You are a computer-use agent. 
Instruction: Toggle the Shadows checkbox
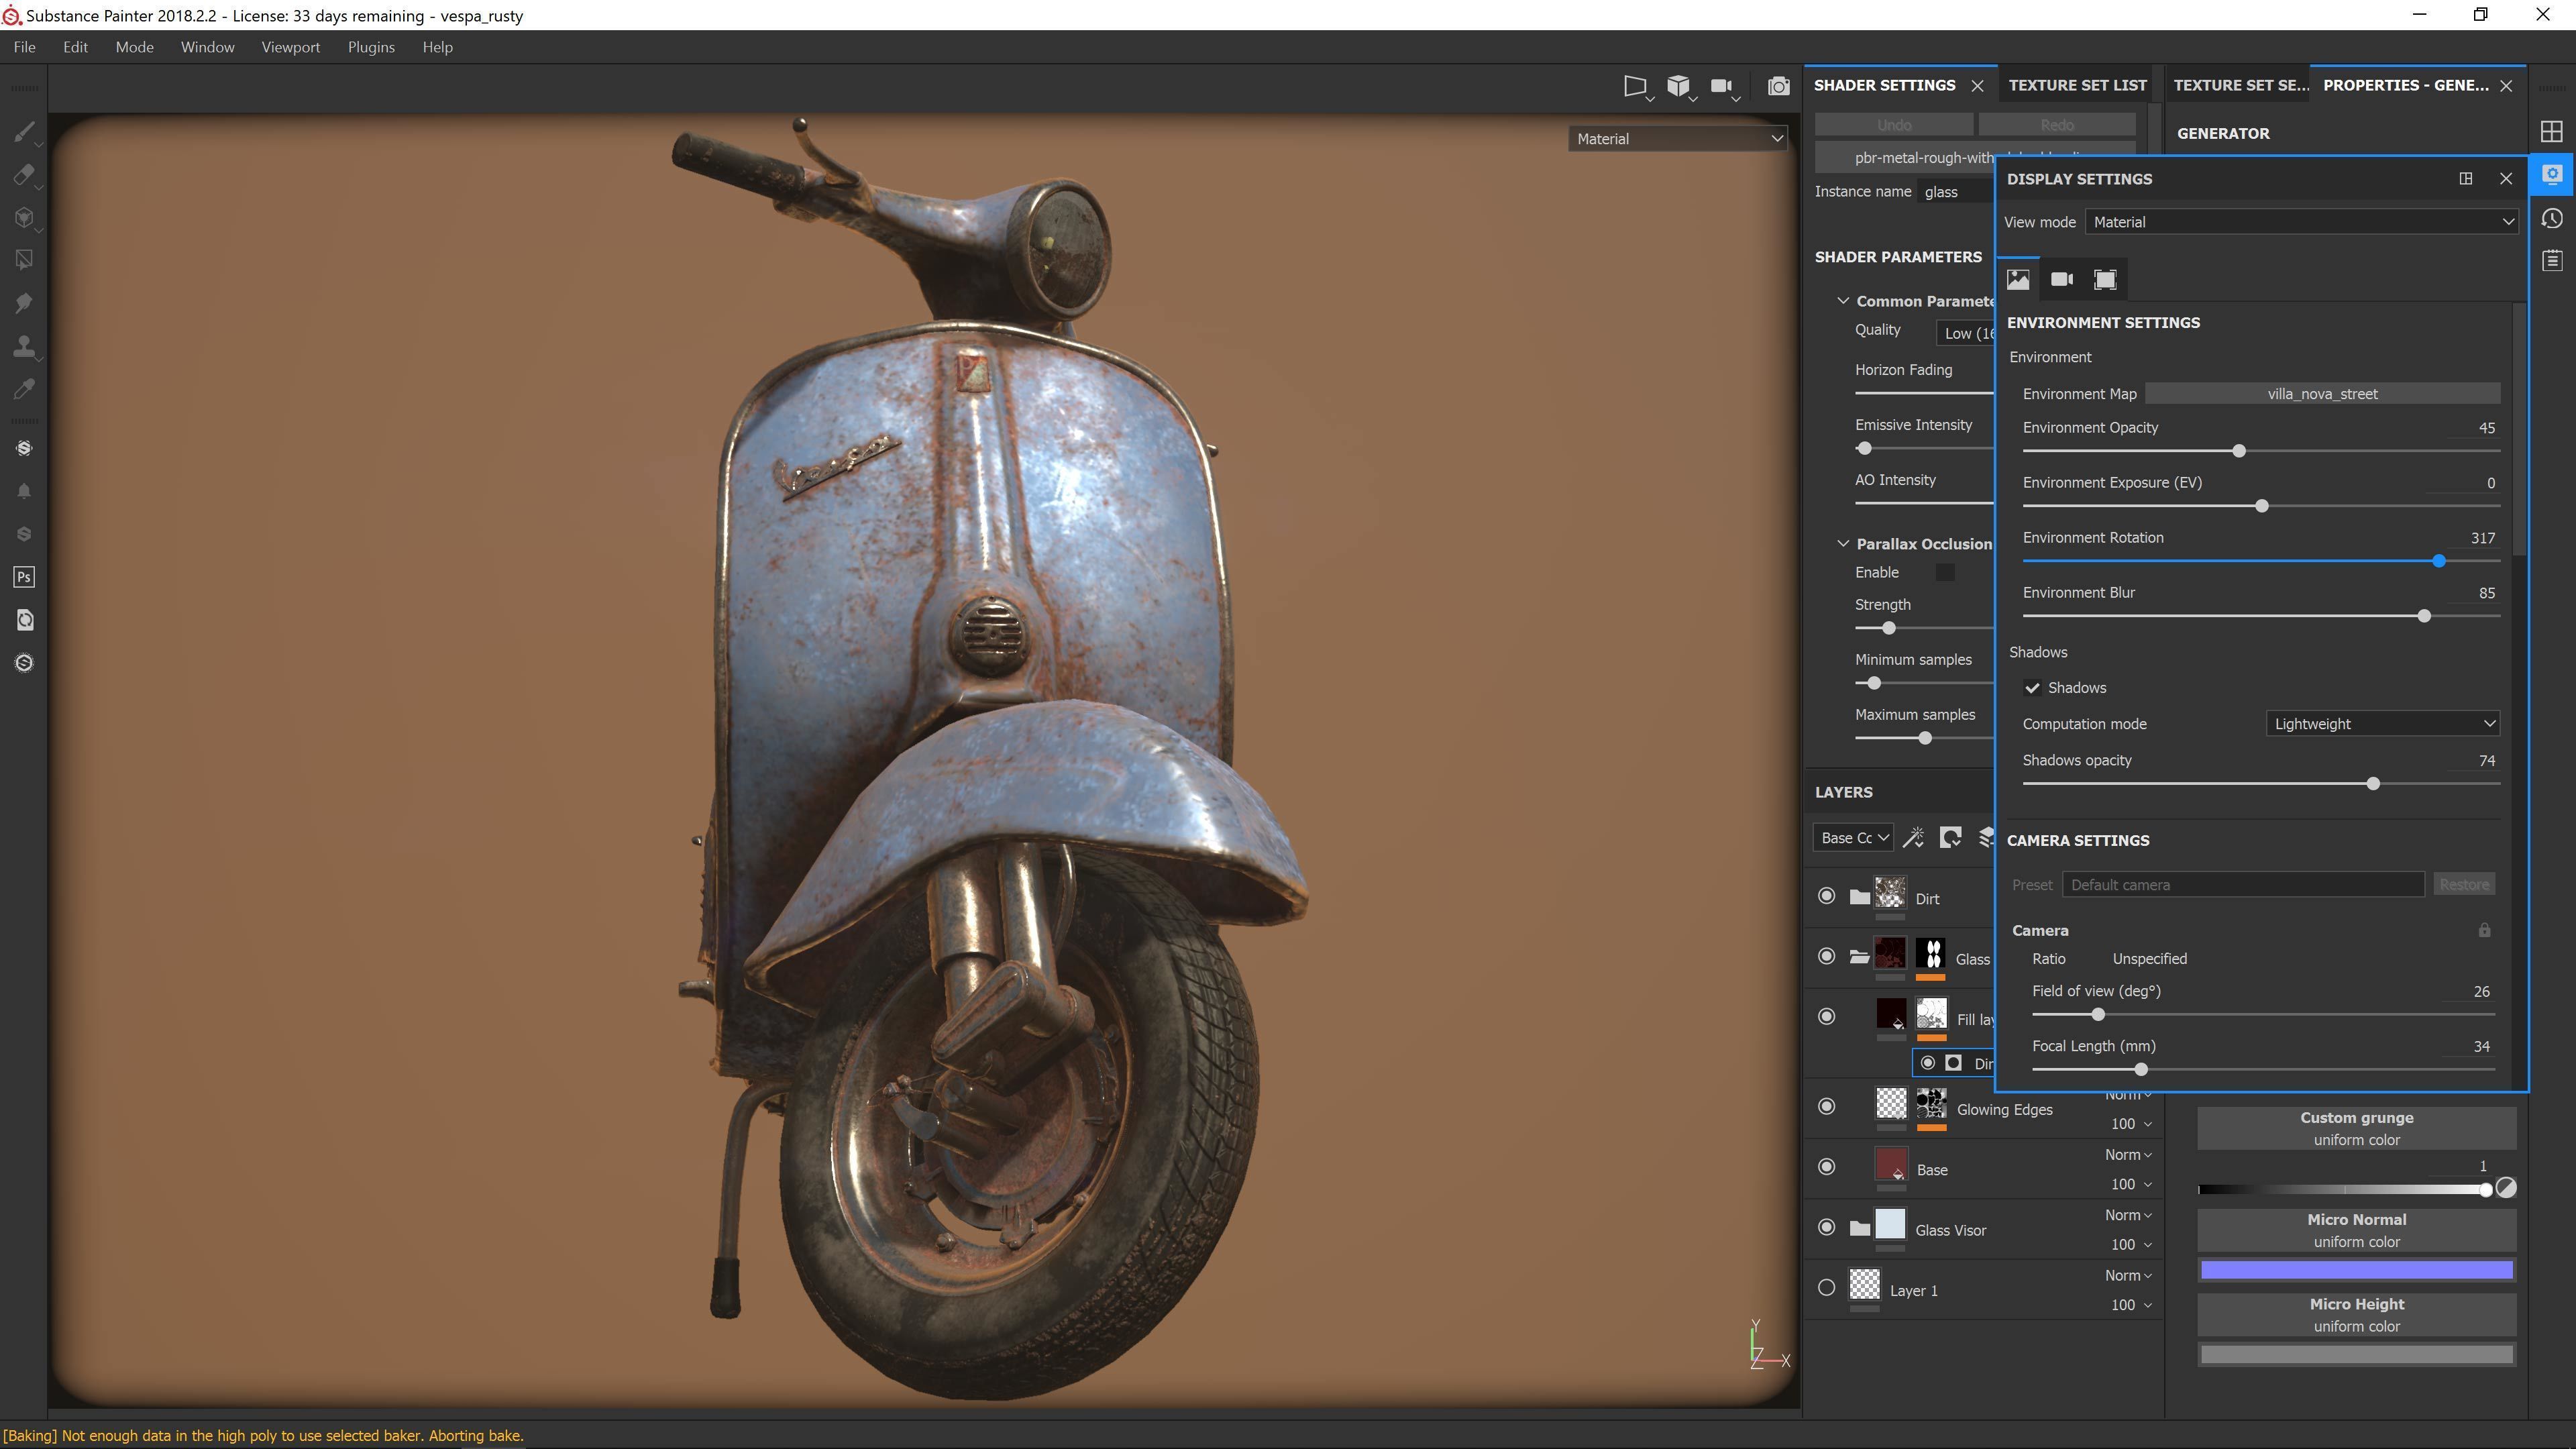click(2032, 688)
